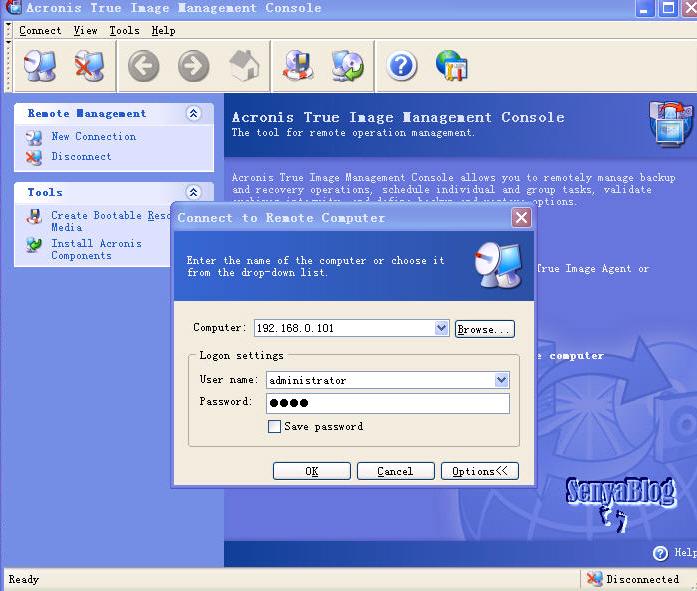Click the Disconnect toolbar icon with red X
Viewport: 697px width, 591px height.
point(89,66)
